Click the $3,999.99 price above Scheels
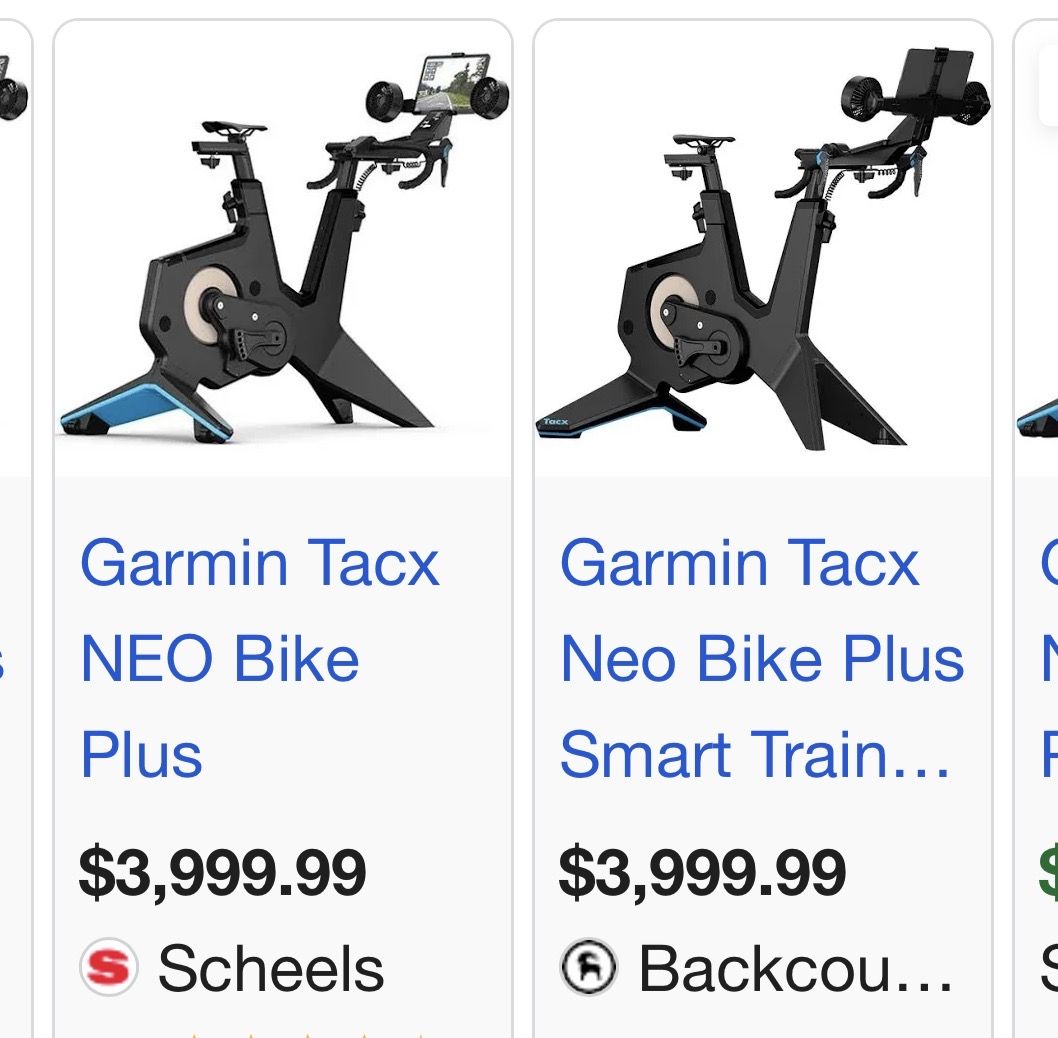 click(222, 872)
